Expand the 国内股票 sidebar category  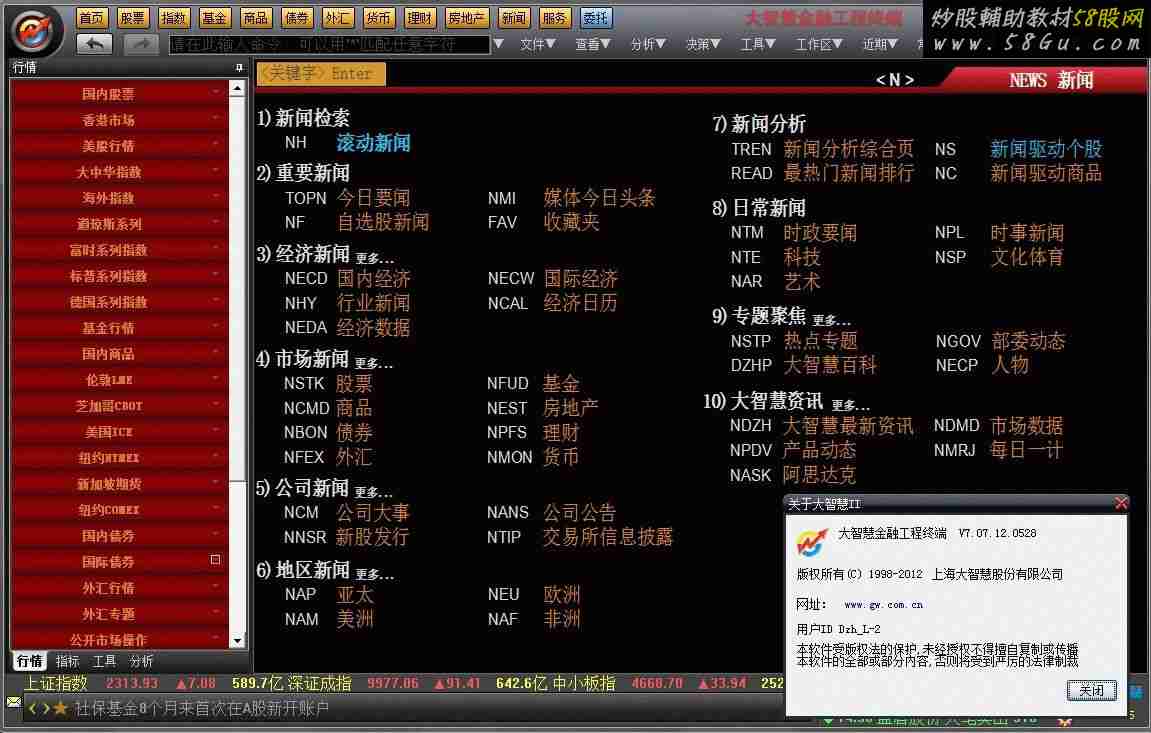pyautogui.click(x=119, y=94)
